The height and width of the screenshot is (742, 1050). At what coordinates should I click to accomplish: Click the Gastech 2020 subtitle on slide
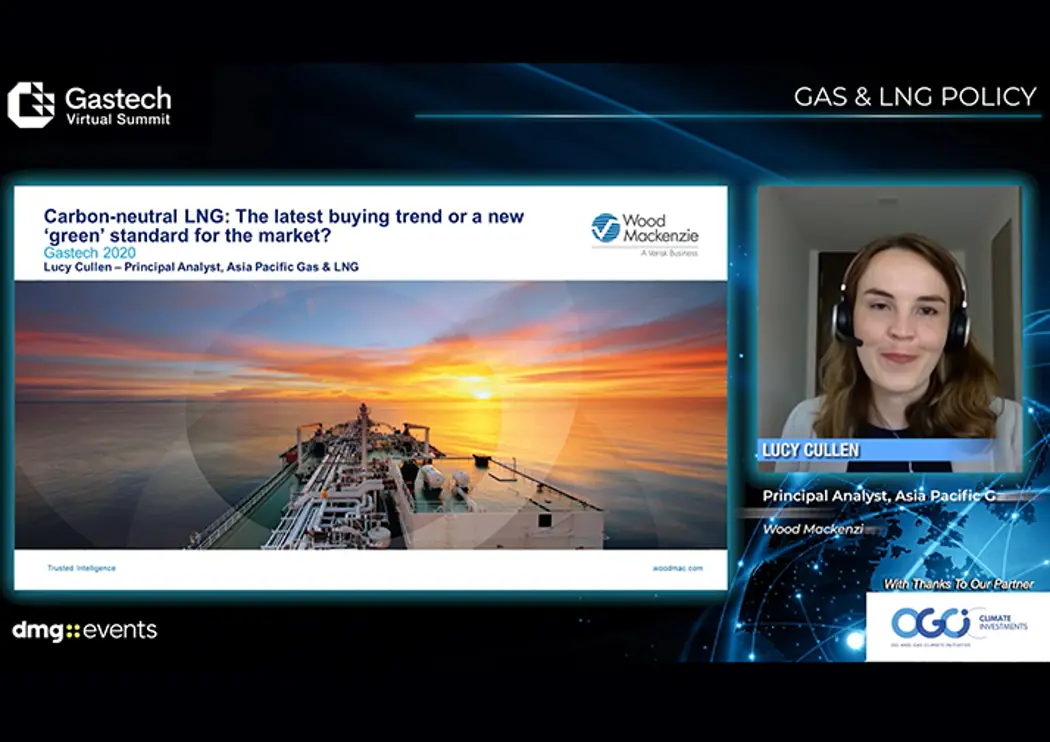tap(90, 253)
